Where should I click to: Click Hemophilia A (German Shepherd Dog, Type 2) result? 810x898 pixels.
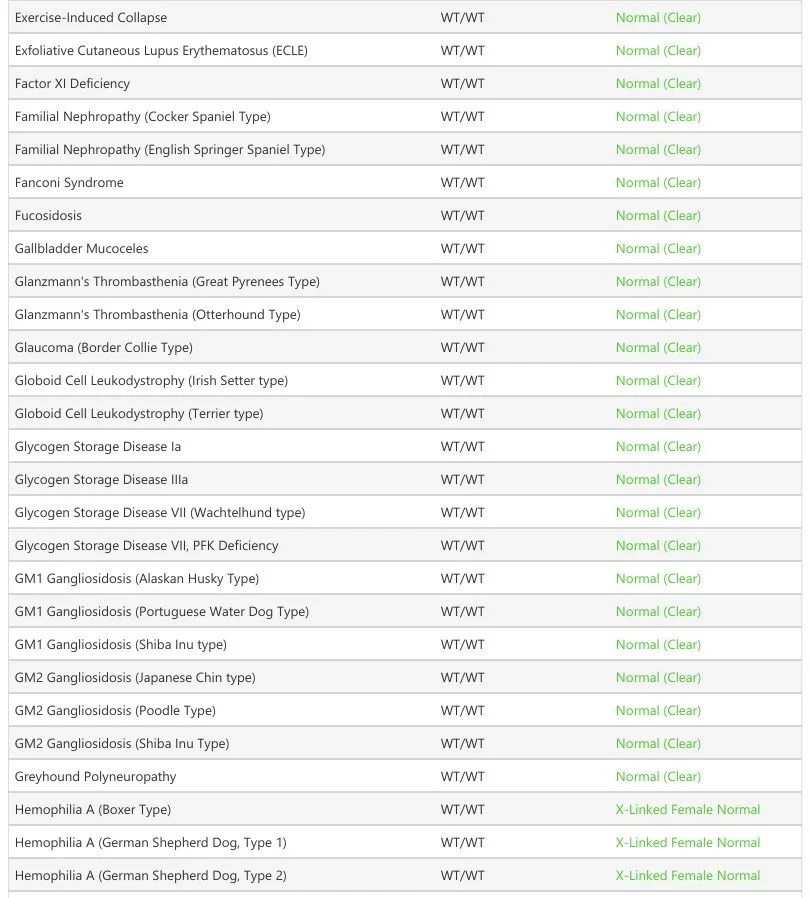coord(687,876)
